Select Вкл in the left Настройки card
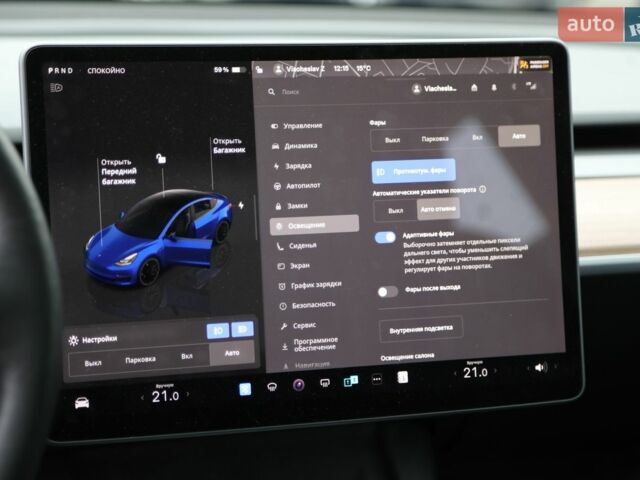 [187, 356]
